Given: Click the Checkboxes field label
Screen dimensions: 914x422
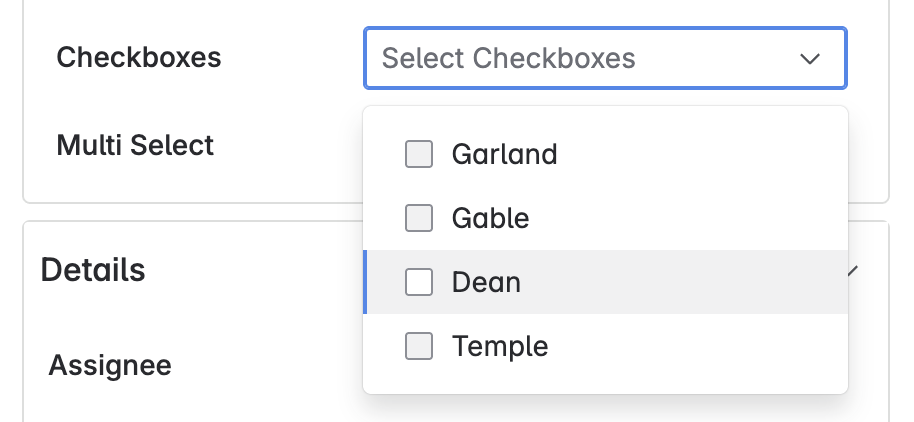Looking at the screenshot, I should pyautogui.click(x=139, y=57).
